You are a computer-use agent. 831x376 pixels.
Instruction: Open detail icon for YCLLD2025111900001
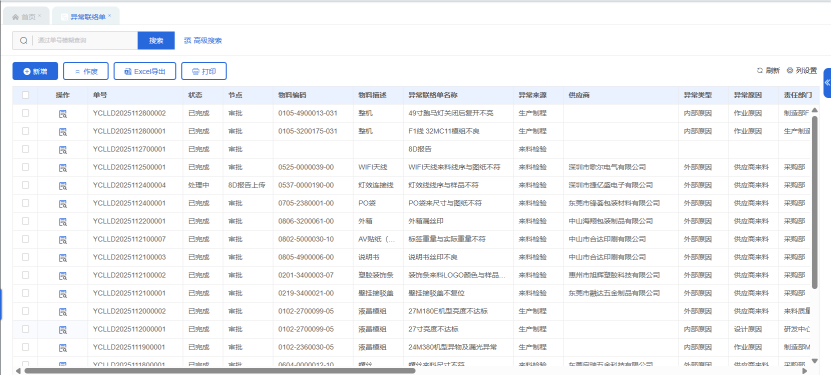(x=63, y=348)
